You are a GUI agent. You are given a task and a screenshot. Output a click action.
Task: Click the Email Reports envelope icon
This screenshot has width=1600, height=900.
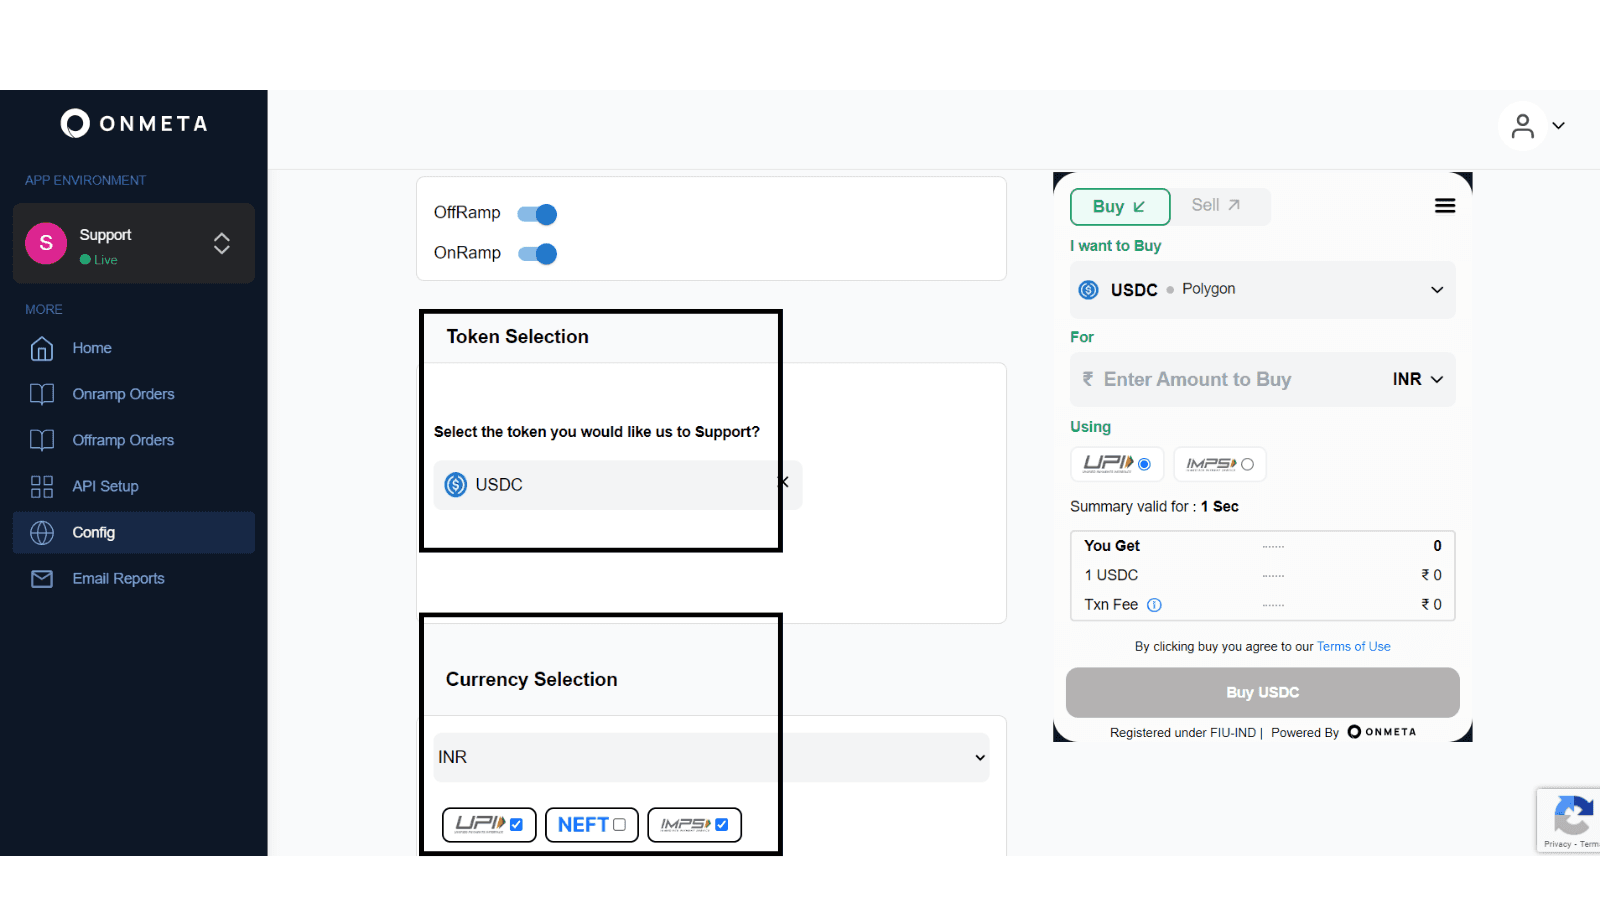42,579
